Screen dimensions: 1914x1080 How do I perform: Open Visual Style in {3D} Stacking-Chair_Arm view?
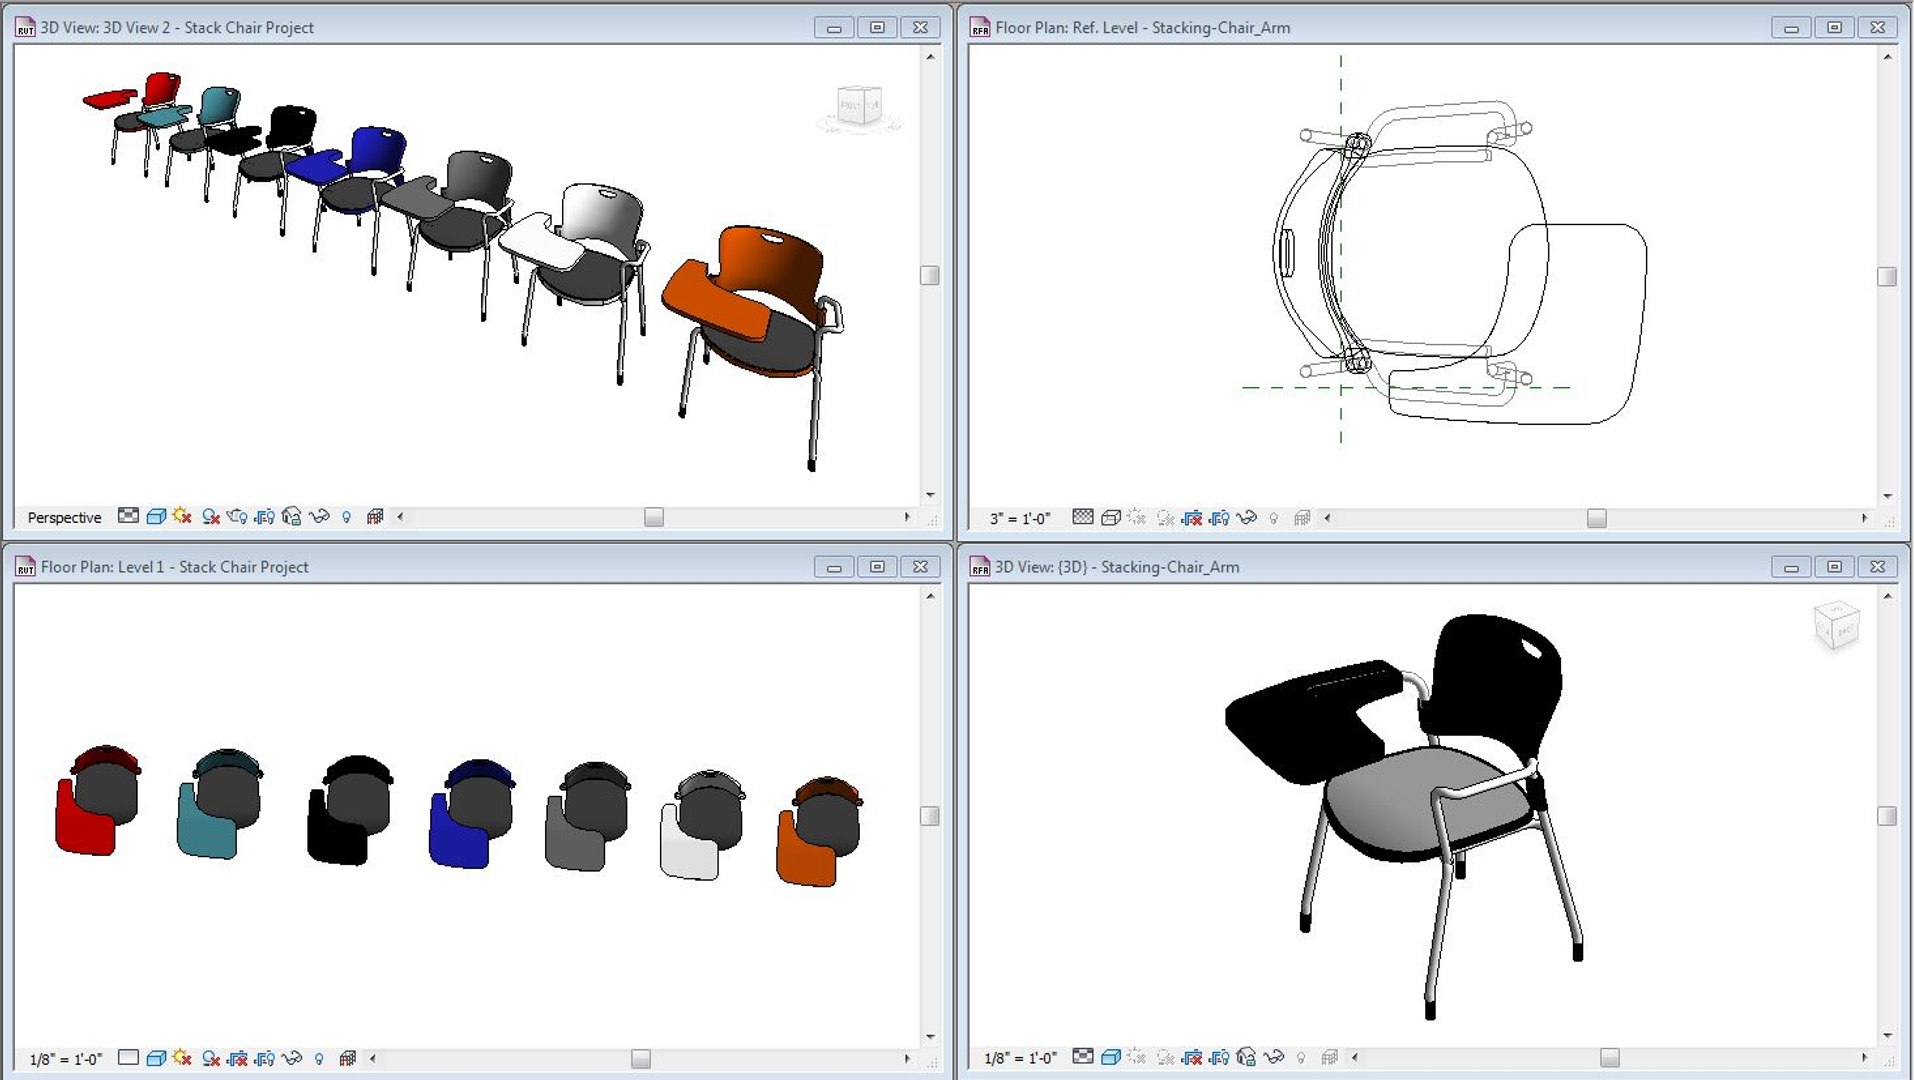click(x=1111, y=1056)
